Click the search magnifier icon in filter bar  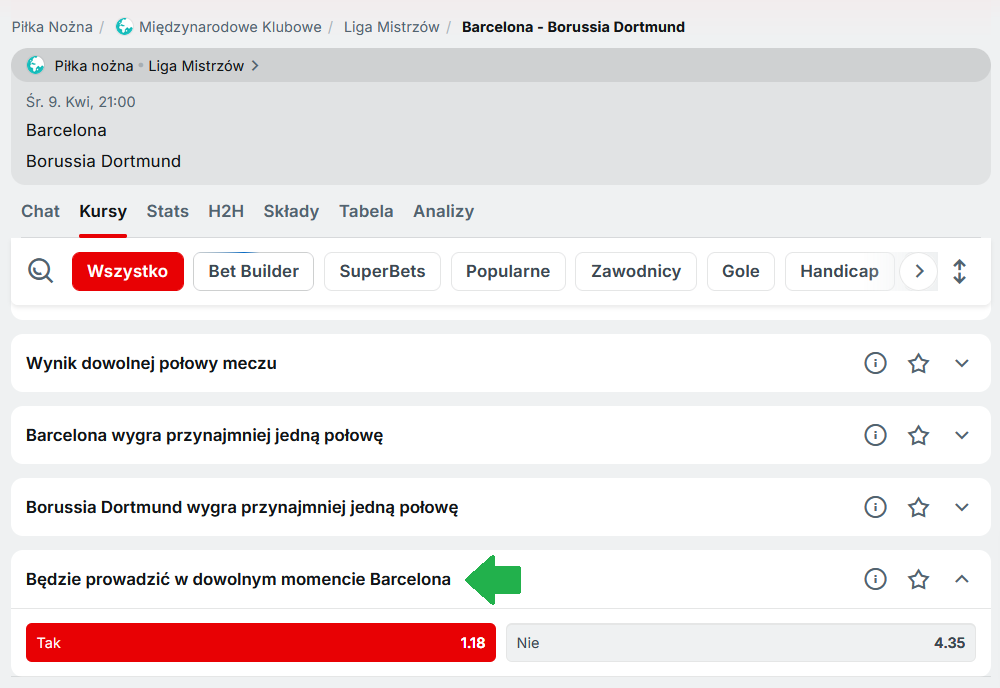point(40,271)
